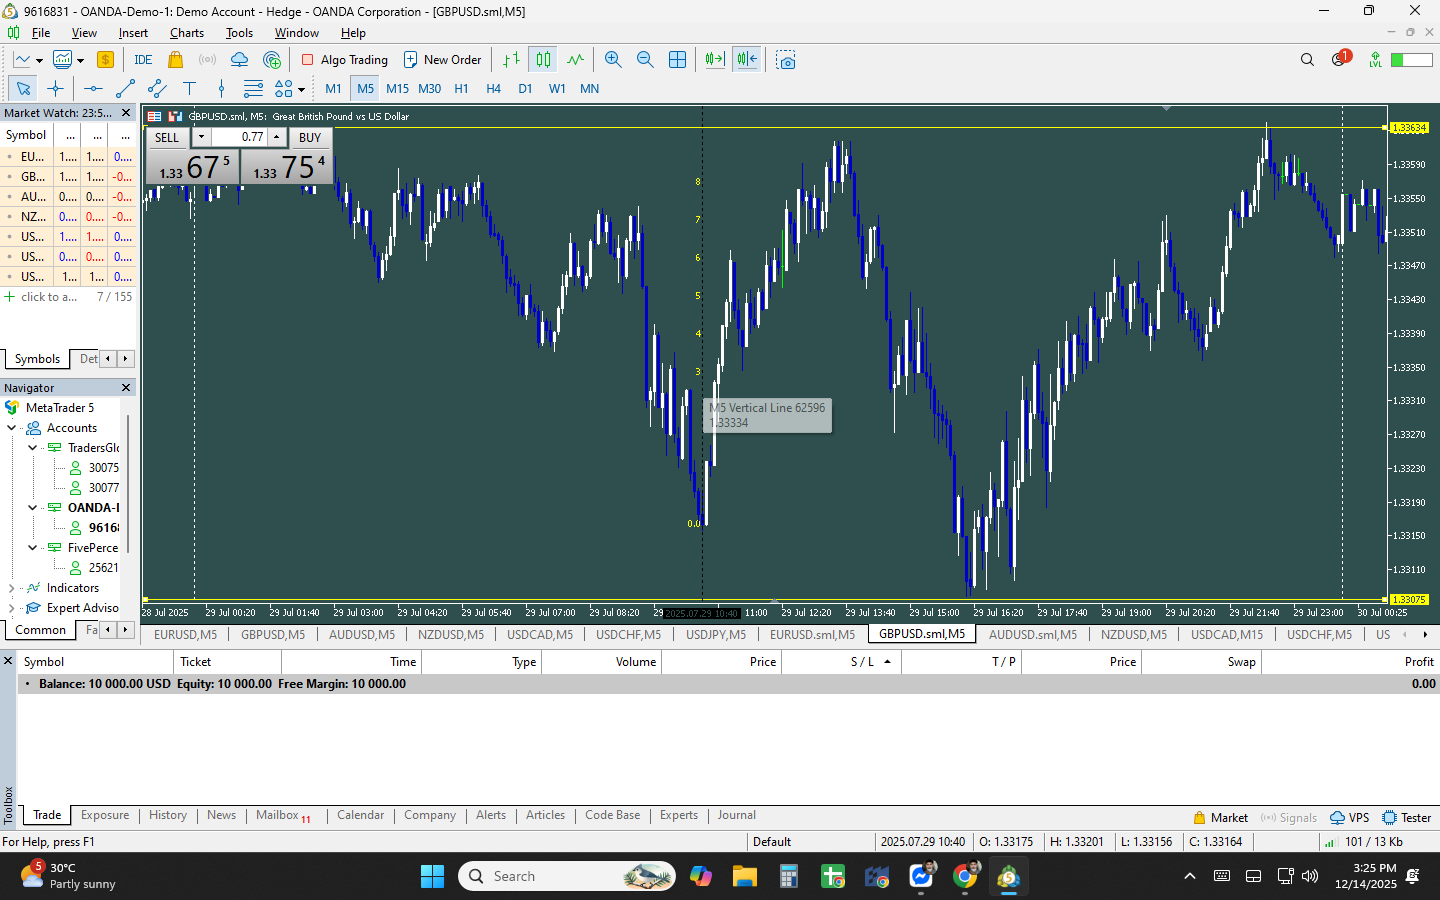Open the New Order dialog
The height and width of the screenshot is (900, 1440).
tap(442, 60)
